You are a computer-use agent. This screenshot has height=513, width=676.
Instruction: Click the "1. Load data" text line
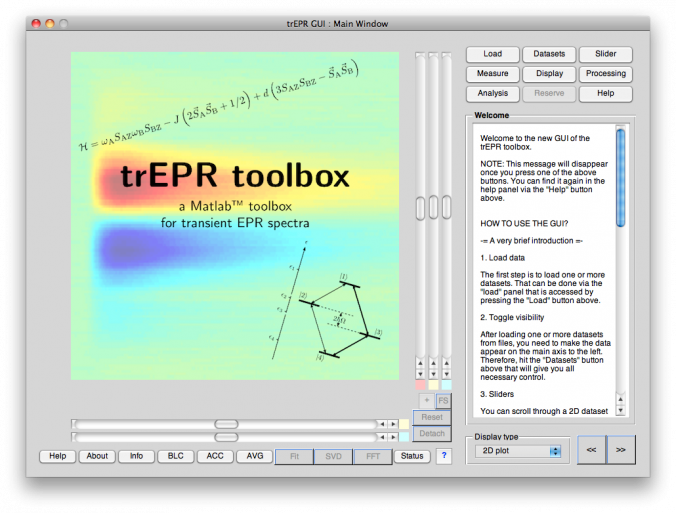502,258
